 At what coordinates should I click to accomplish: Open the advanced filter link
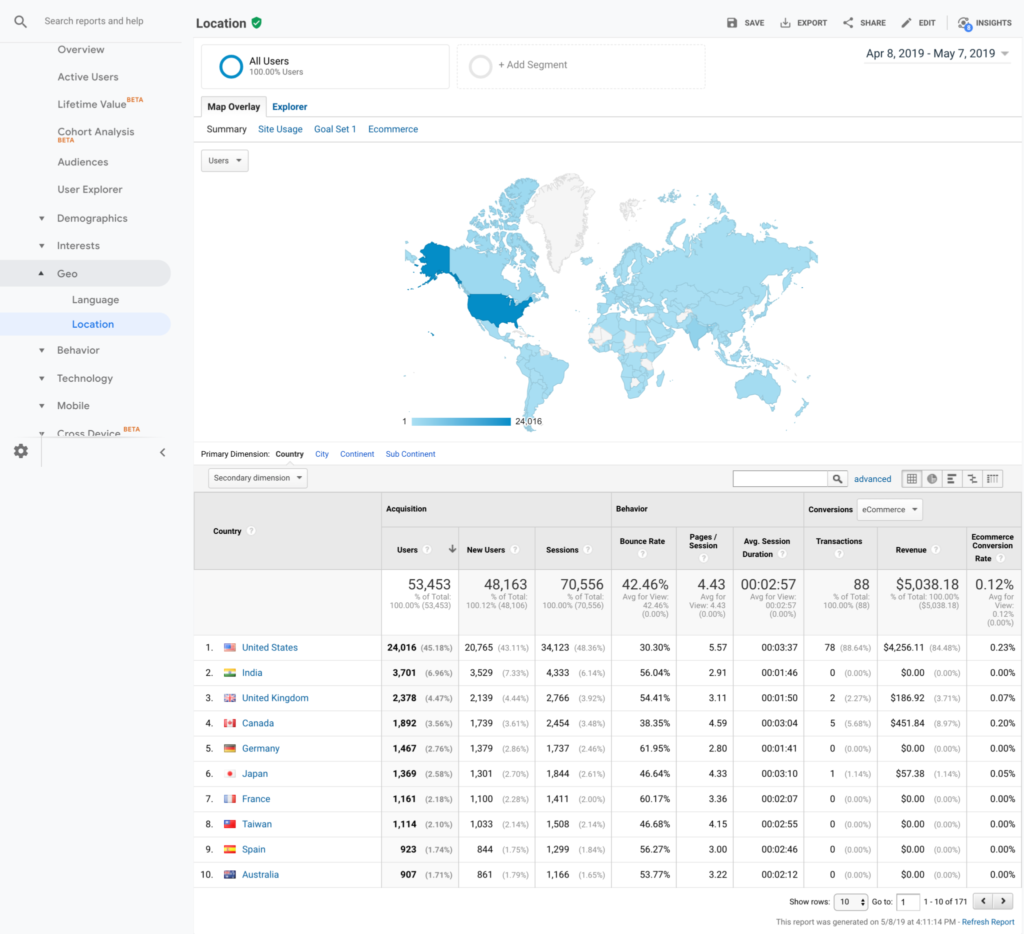tap(872, 479)
